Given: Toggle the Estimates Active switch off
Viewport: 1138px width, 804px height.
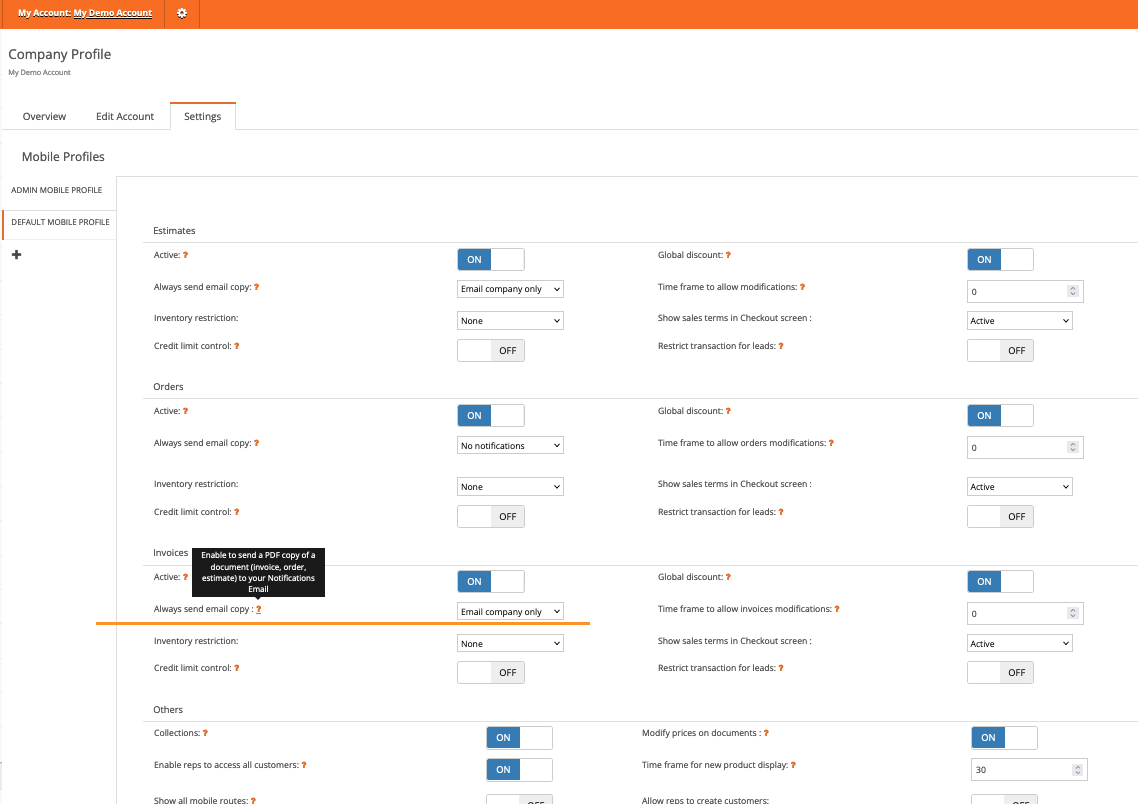Looking at the screenshot, I should pyautogui.click(x=490, y=260).
